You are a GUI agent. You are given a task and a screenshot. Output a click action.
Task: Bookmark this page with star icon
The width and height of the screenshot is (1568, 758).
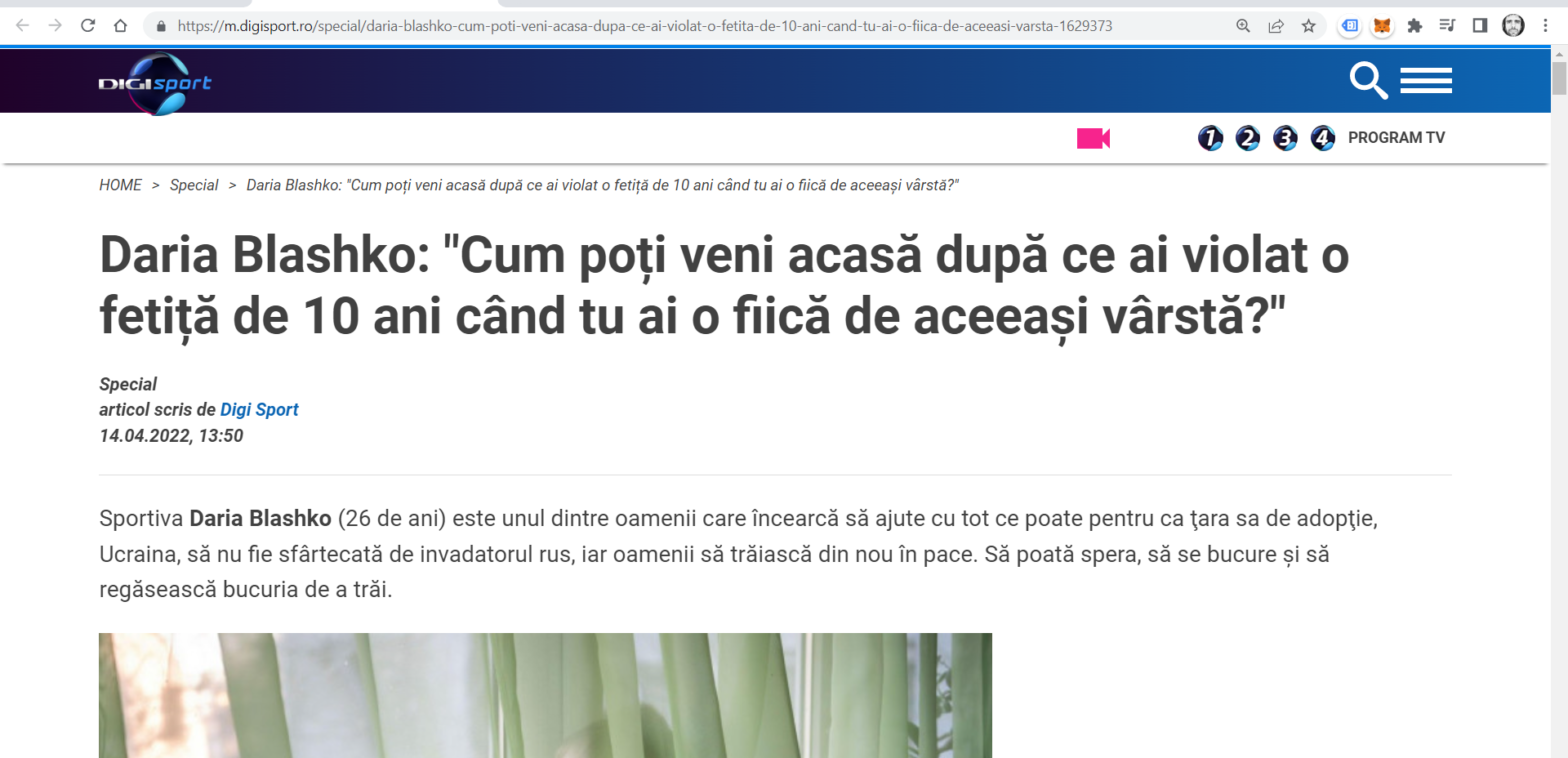[x=1308, y=26]
